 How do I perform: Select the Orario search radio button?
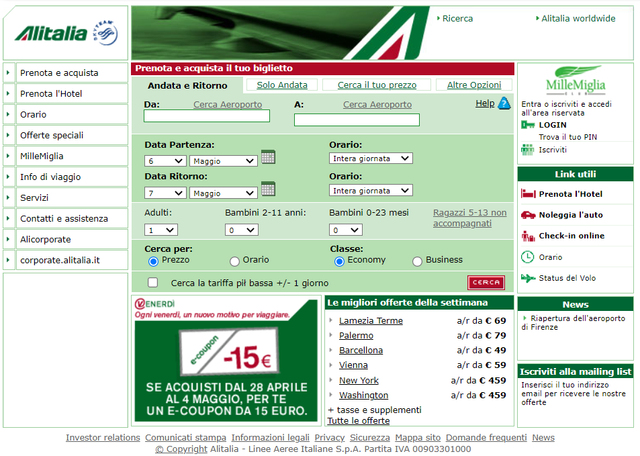[234, 261]
